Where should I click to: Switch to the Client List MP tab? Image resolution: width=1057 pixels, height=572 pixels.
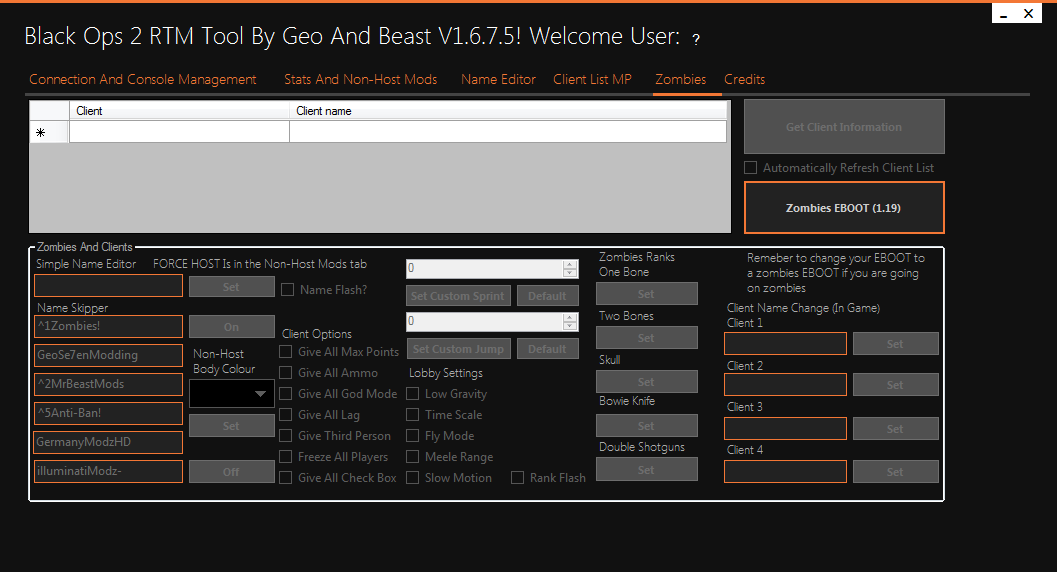tap(593, 80)
